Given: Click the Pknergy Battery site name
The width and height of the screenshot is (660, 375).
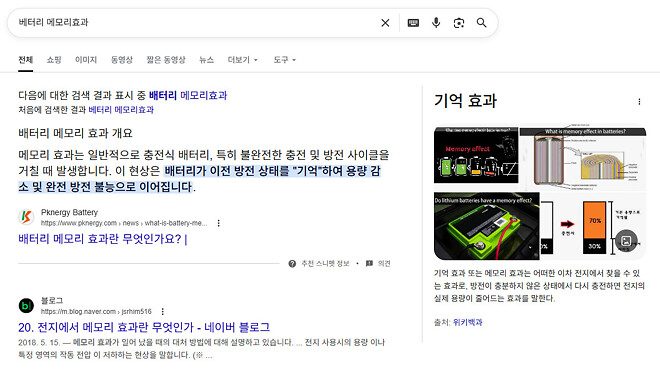Looking at the screenshot, I should 69,212.
